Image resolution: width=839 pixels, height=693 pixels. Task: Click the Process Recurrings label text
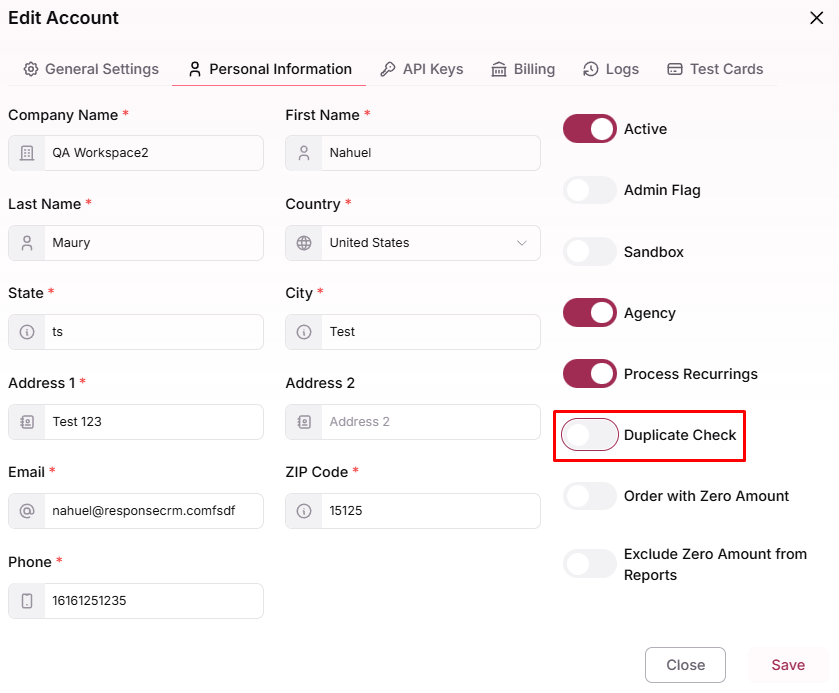(x=691, y=374)
